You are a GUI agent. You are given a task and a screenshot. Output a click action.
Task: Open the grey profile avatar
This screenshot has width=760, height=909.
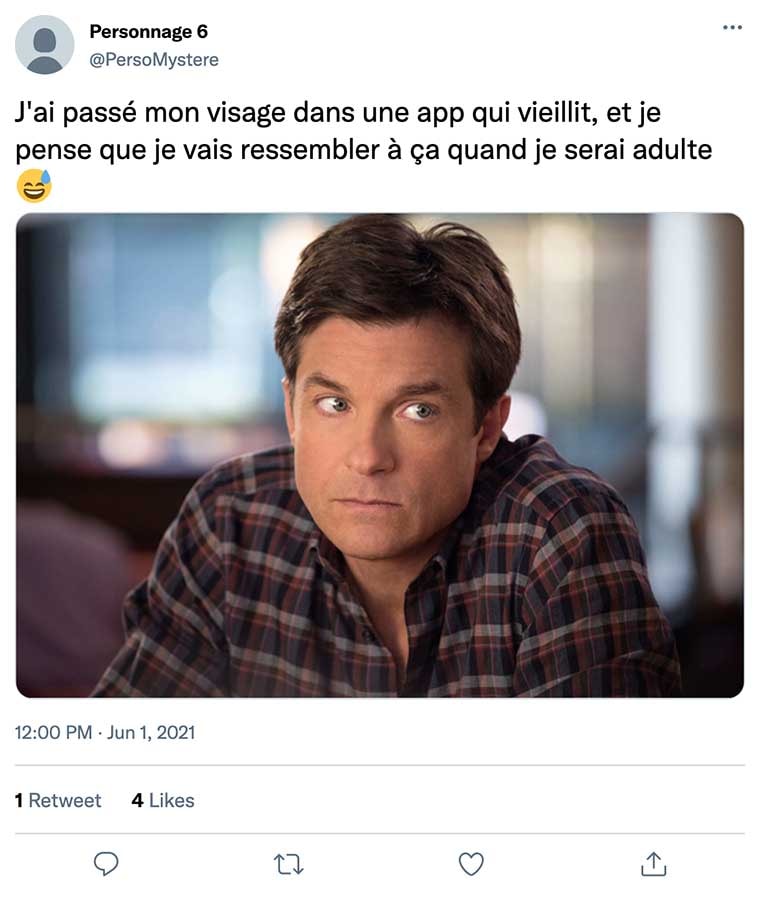[x=45, y=45]
